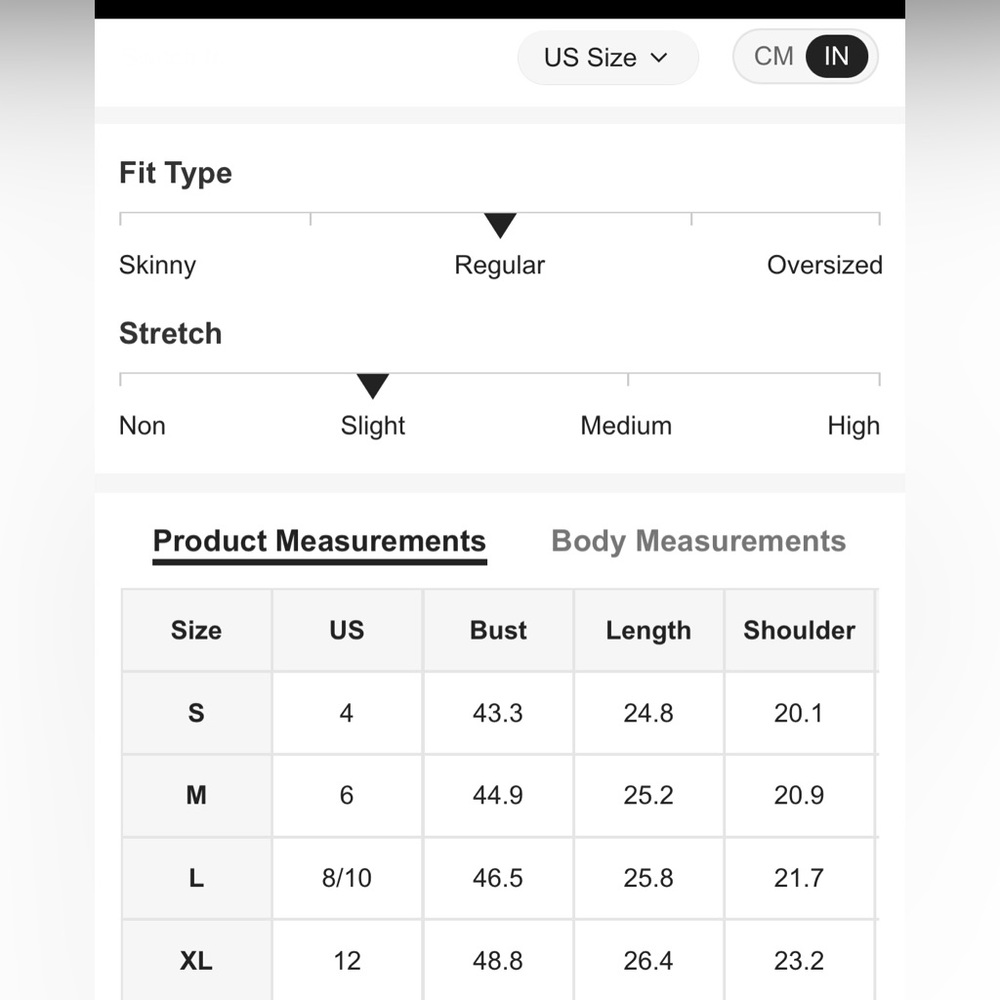Click the Length column header
Screen dimensions: 1000x1000
pos(649,630)
